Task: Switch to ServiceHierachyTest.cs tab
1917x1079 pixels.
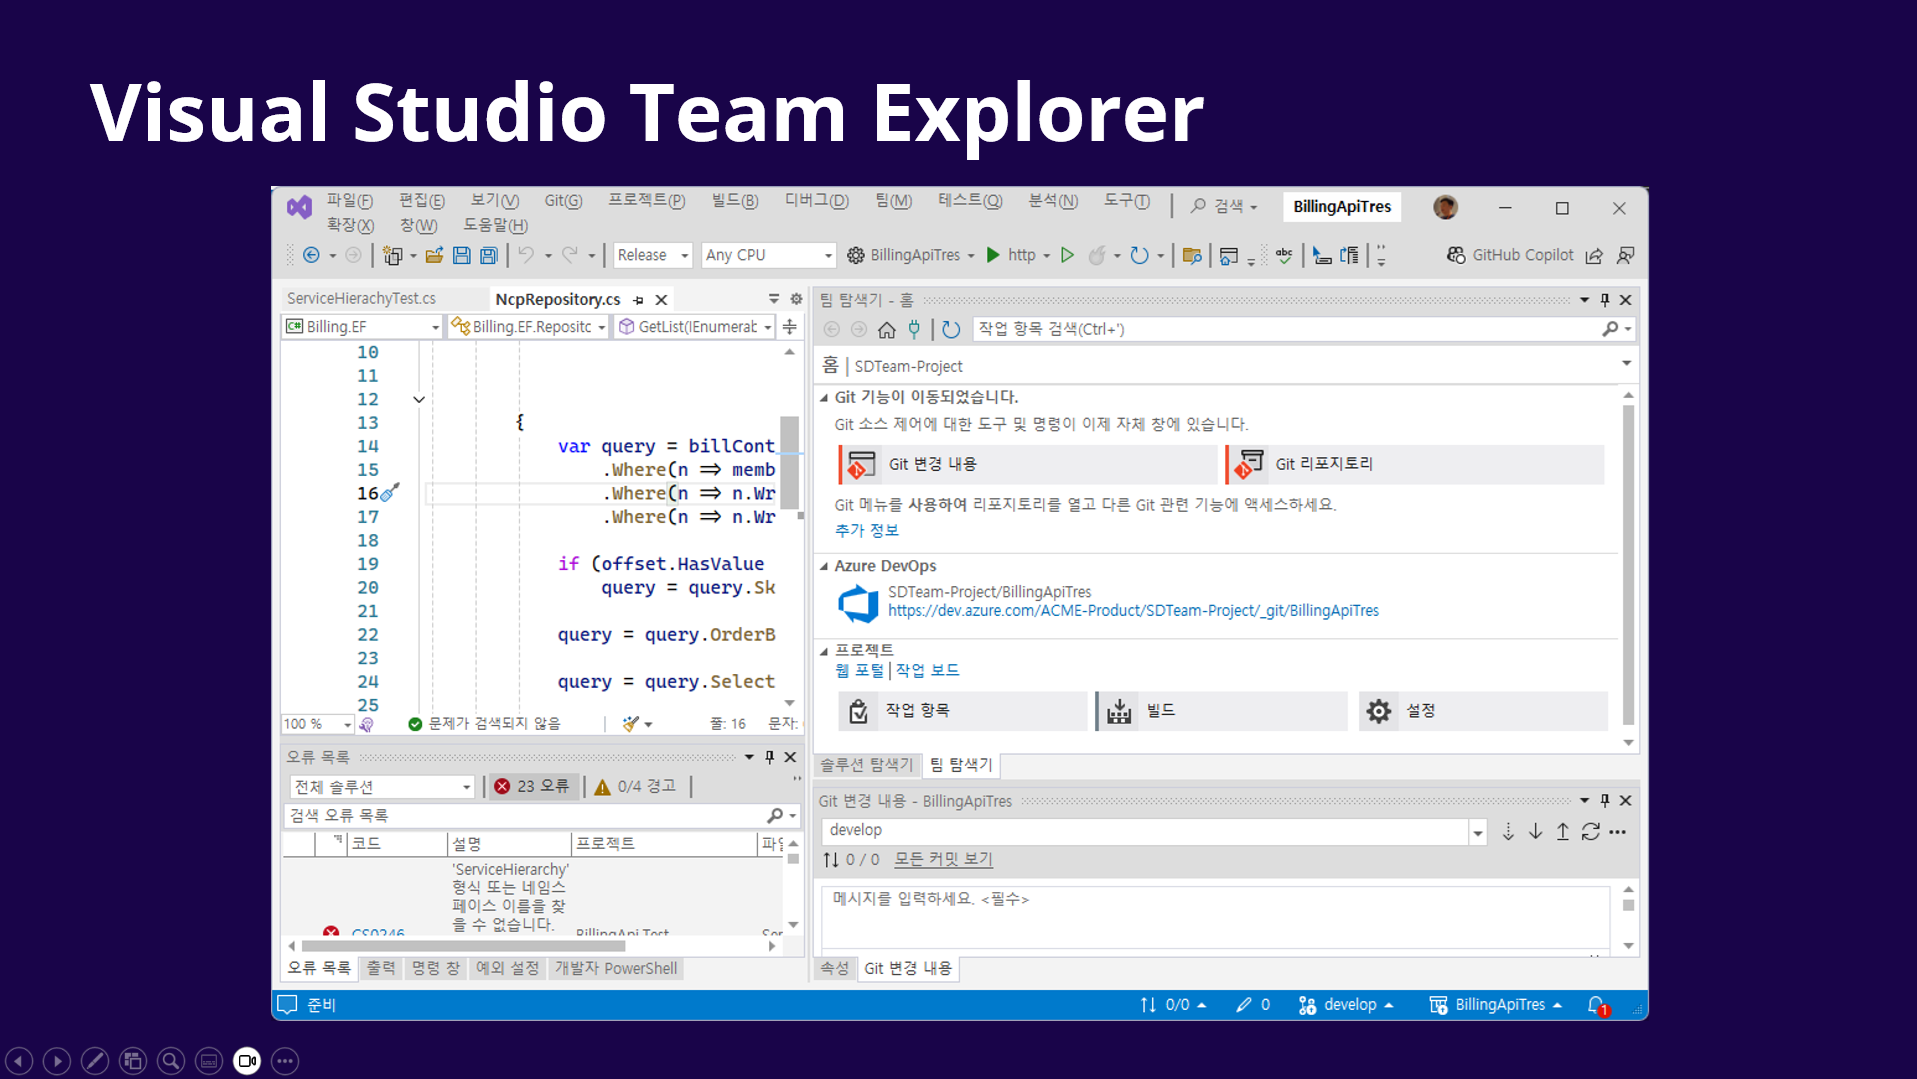Action: (x=361, y=299)
